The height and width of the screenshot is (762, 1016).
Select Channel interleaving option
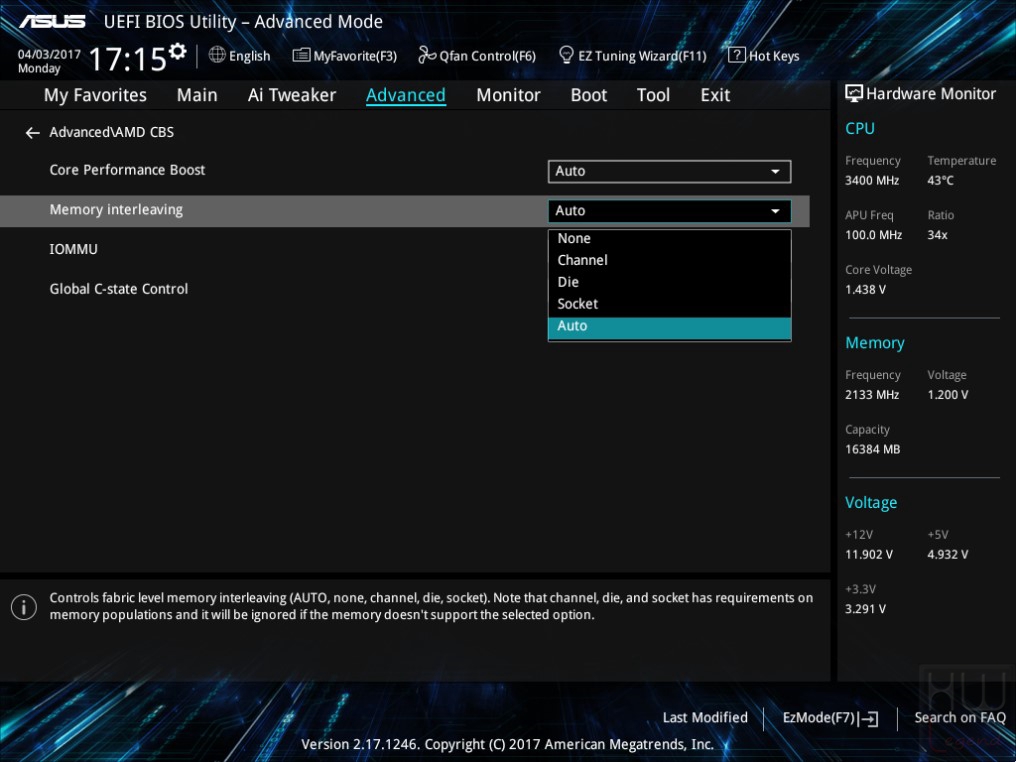(x=669, y=260)
